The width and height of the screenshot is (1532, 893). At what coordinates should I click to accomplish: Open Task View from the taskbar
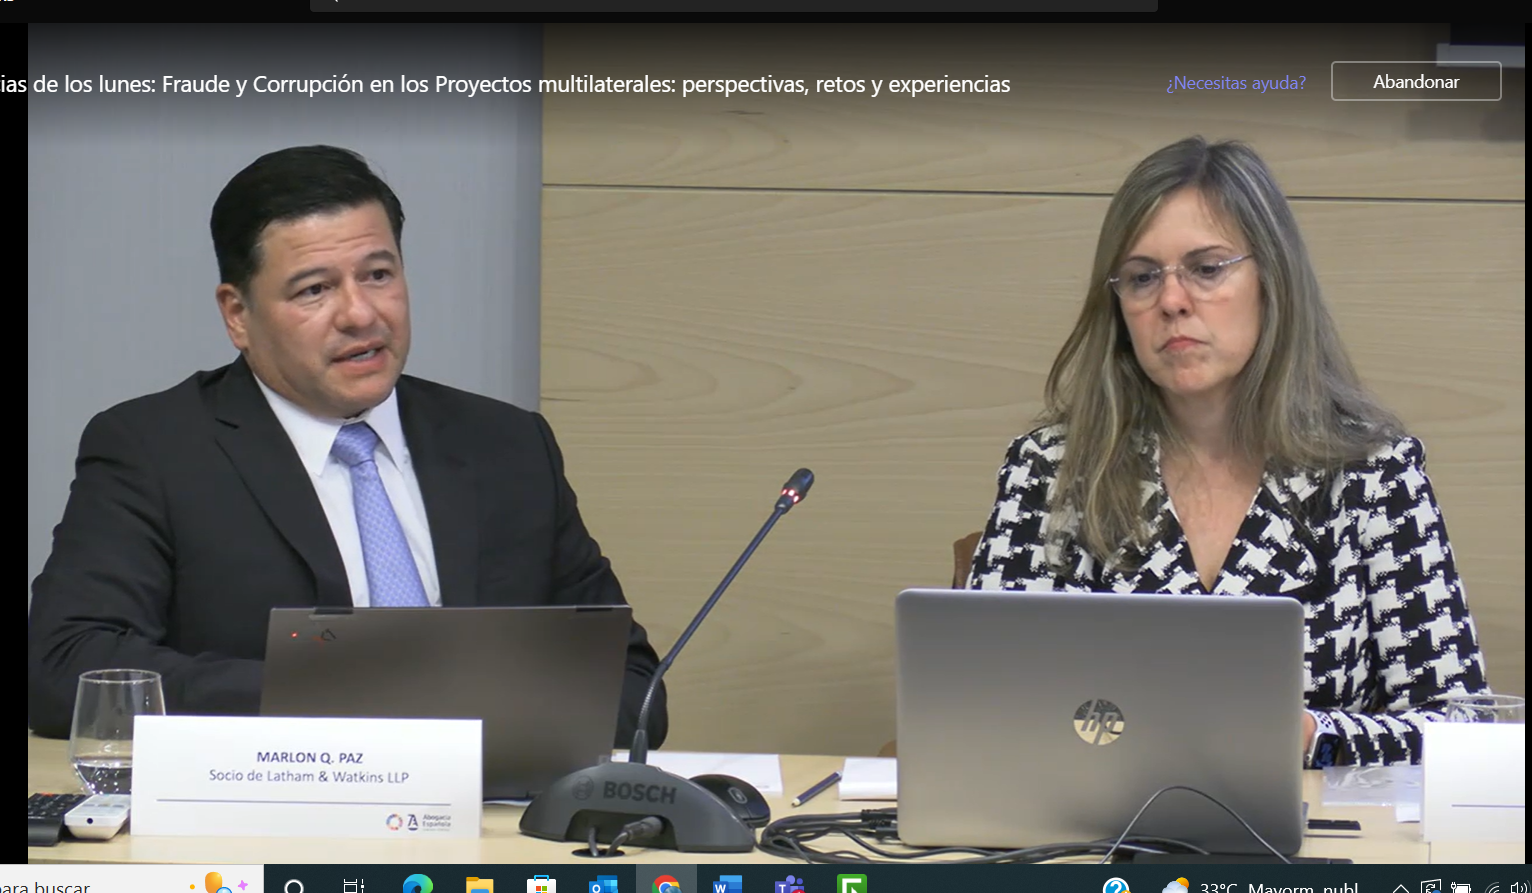coord(354,886)
